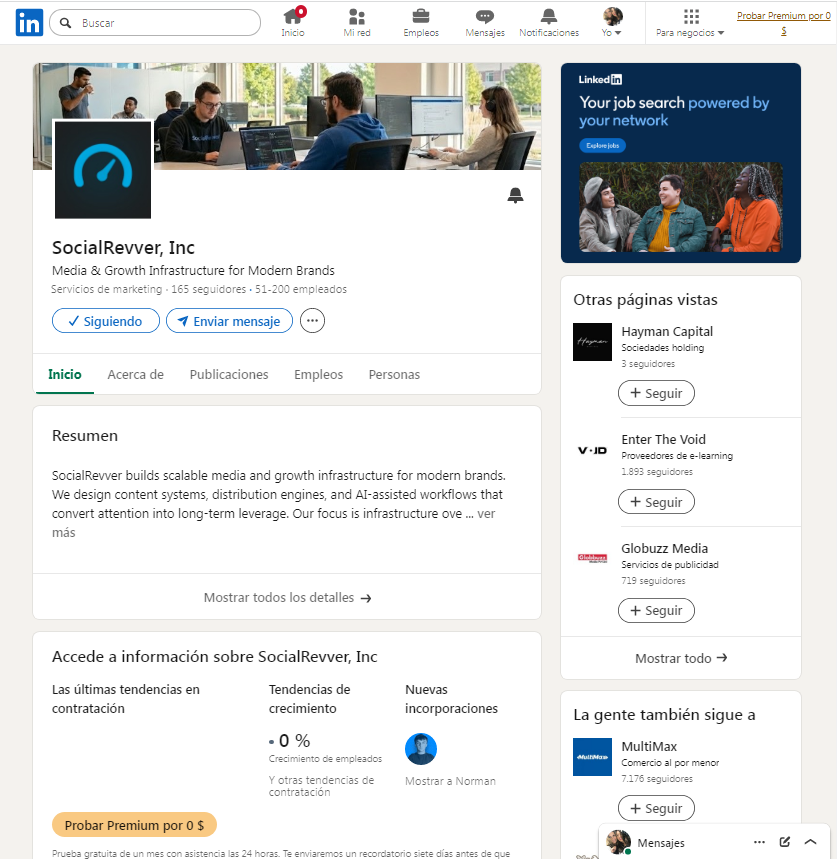Image resolution: width=837 pixels, height=859 pixels.
Task: Click the MultiMax page name
Action: click(649, 747)
